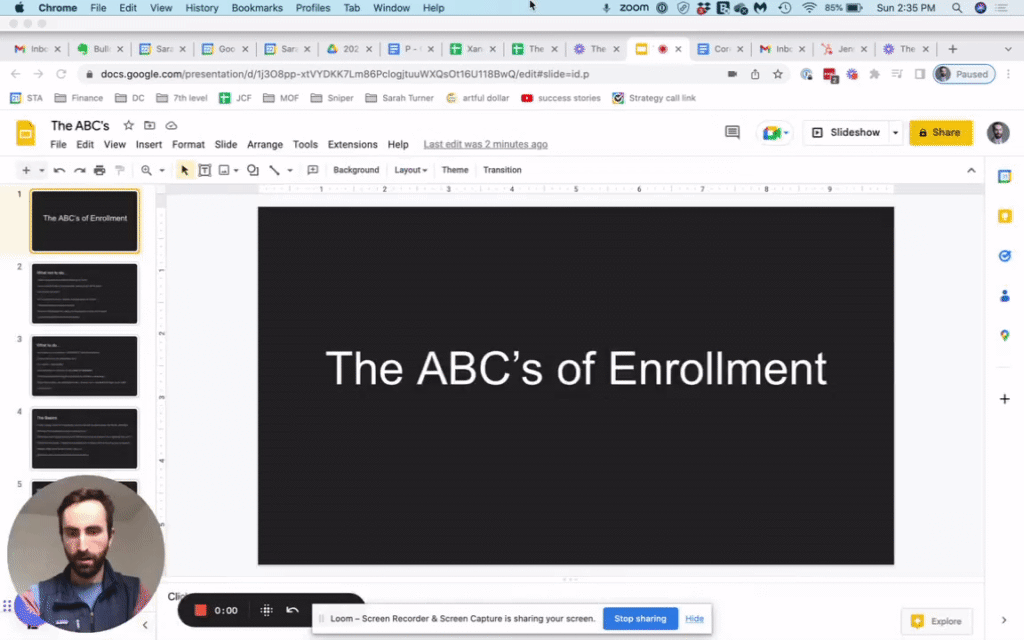Open Contacts side panel icon

(1004, 296)
